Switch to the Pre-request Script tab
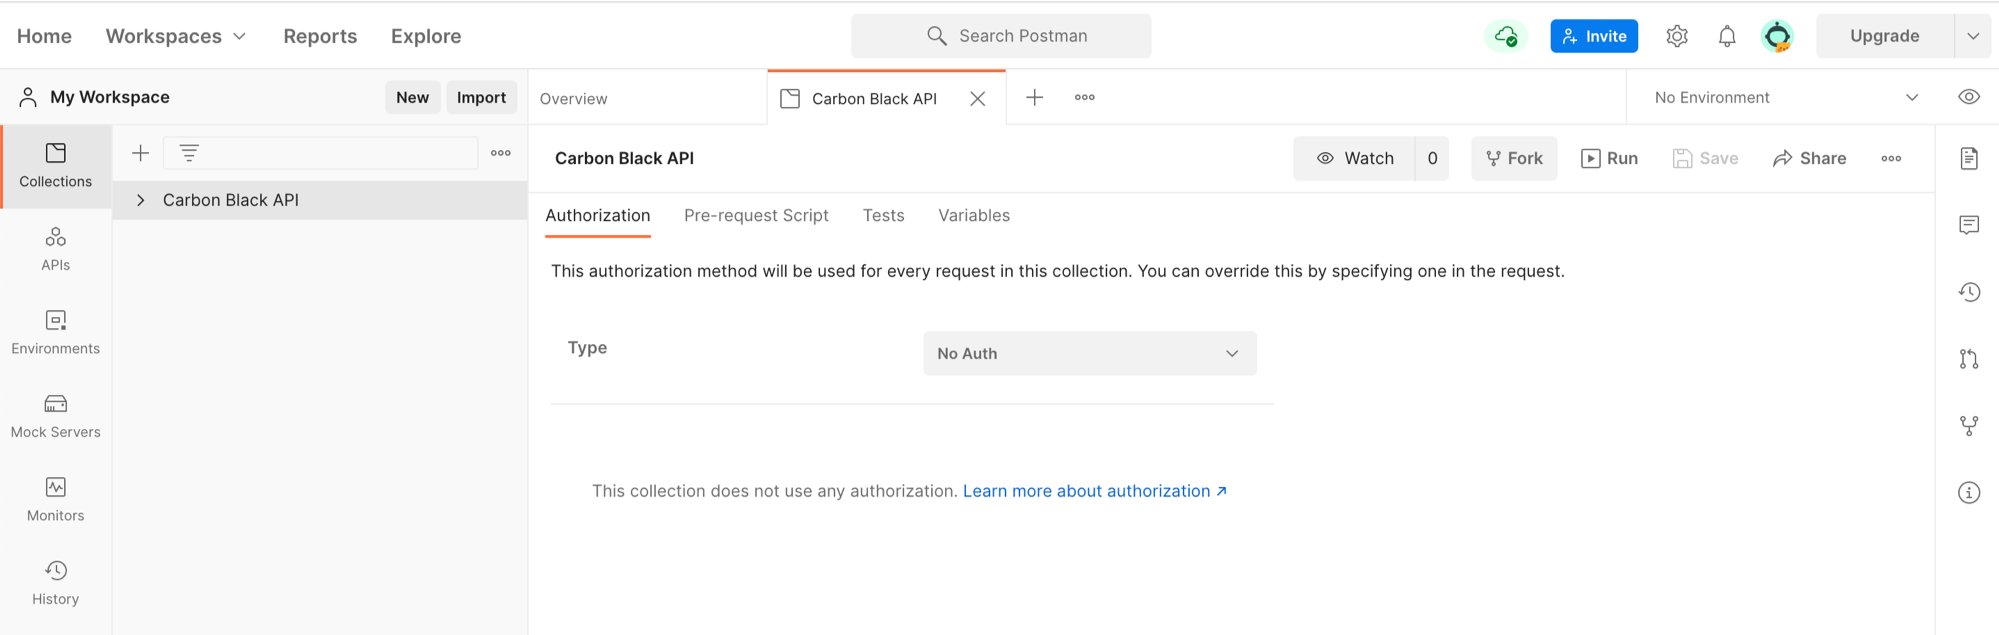This screenshot has height=635, width=1999. click(x=756, y=216)
